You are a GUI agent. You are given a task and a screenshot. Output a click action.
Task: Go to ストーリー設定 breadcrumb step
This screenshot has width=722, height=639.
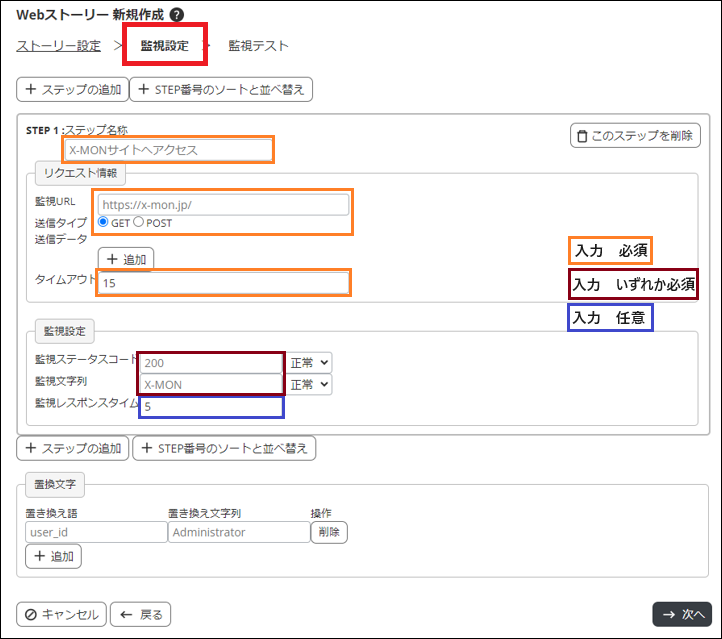point(59,45)
